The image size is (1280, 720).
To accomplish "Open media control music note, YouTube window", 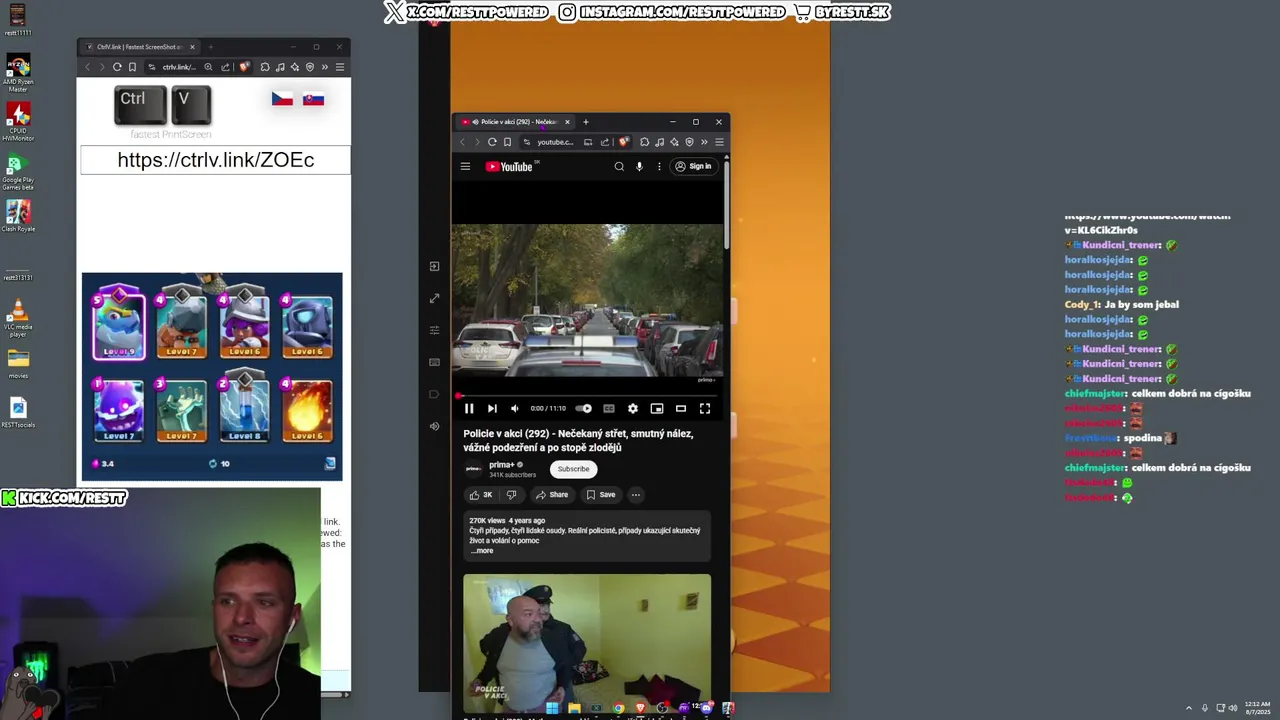I will click(659, 142).
